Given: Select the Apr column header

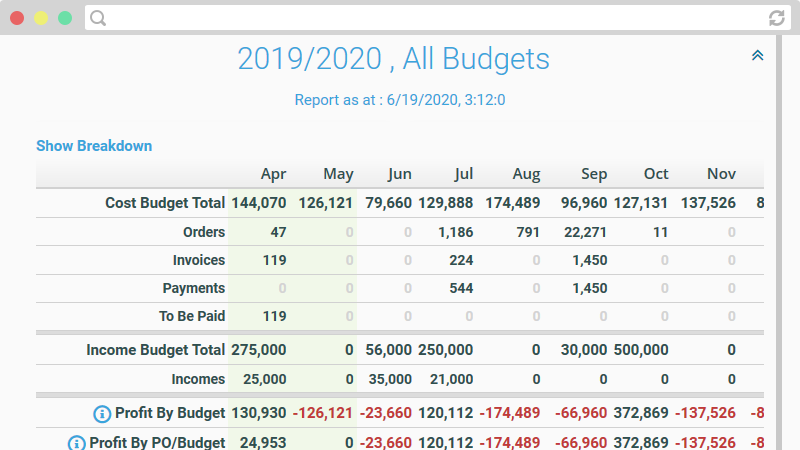Looking at the screenshot, I should [273, 174].
